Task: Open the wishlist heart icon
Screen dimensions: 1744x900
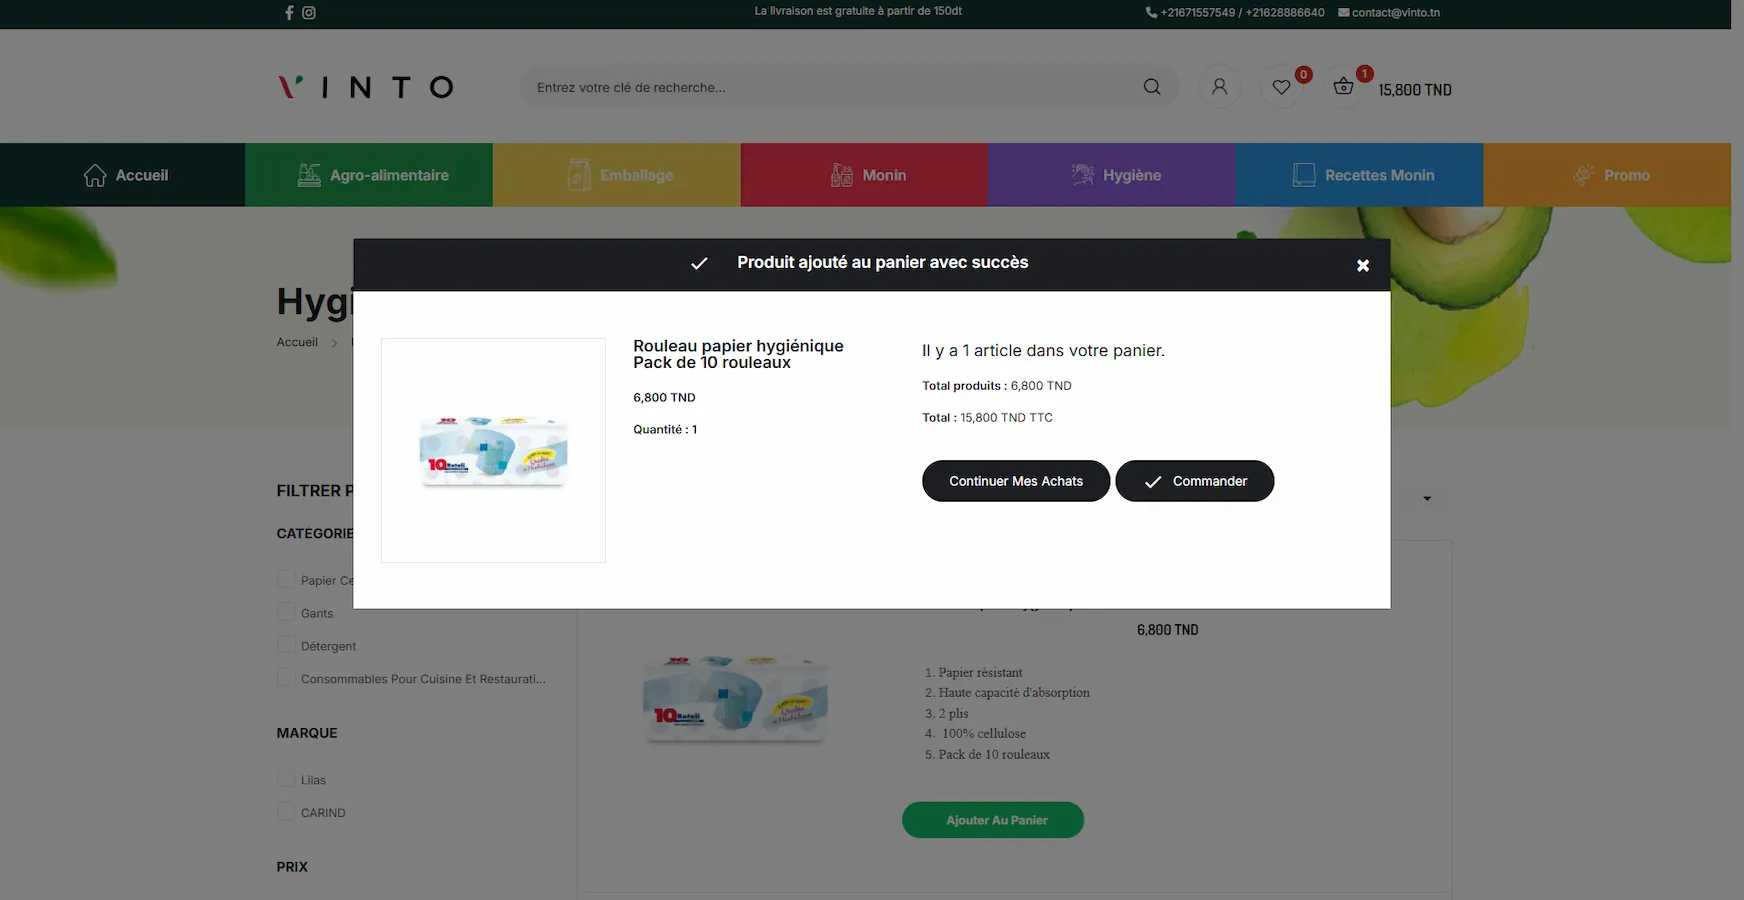Action: pos(1281,87)
